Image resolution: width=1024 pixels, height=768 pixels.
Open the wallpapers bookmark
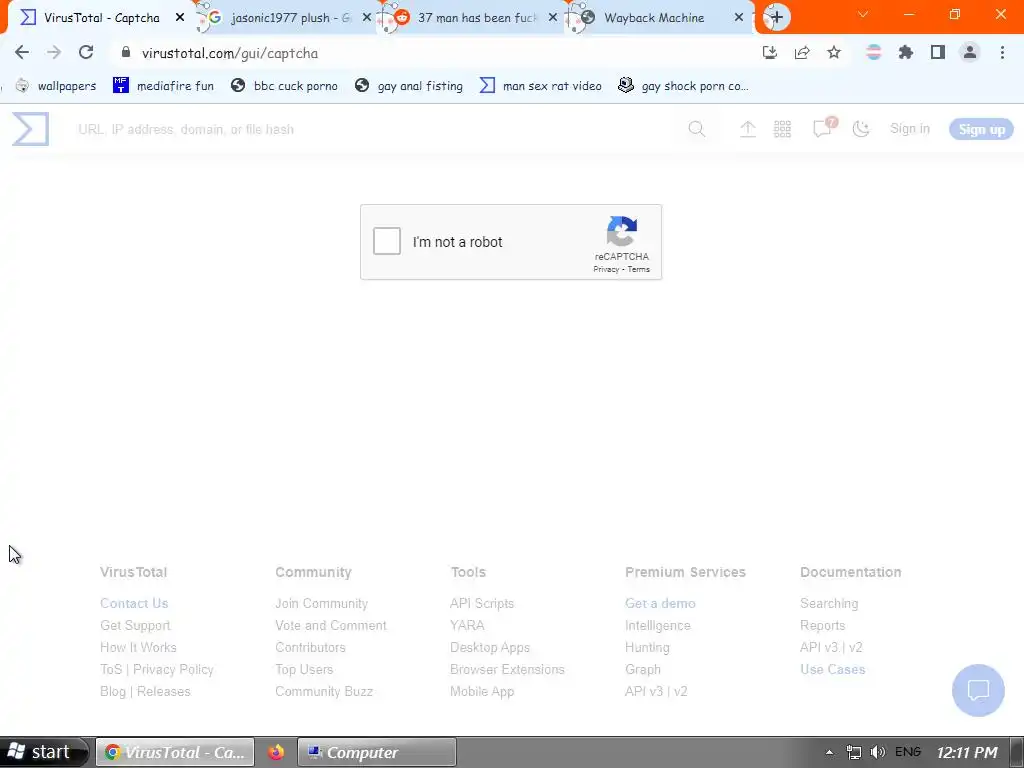click(x=56, y=86)
